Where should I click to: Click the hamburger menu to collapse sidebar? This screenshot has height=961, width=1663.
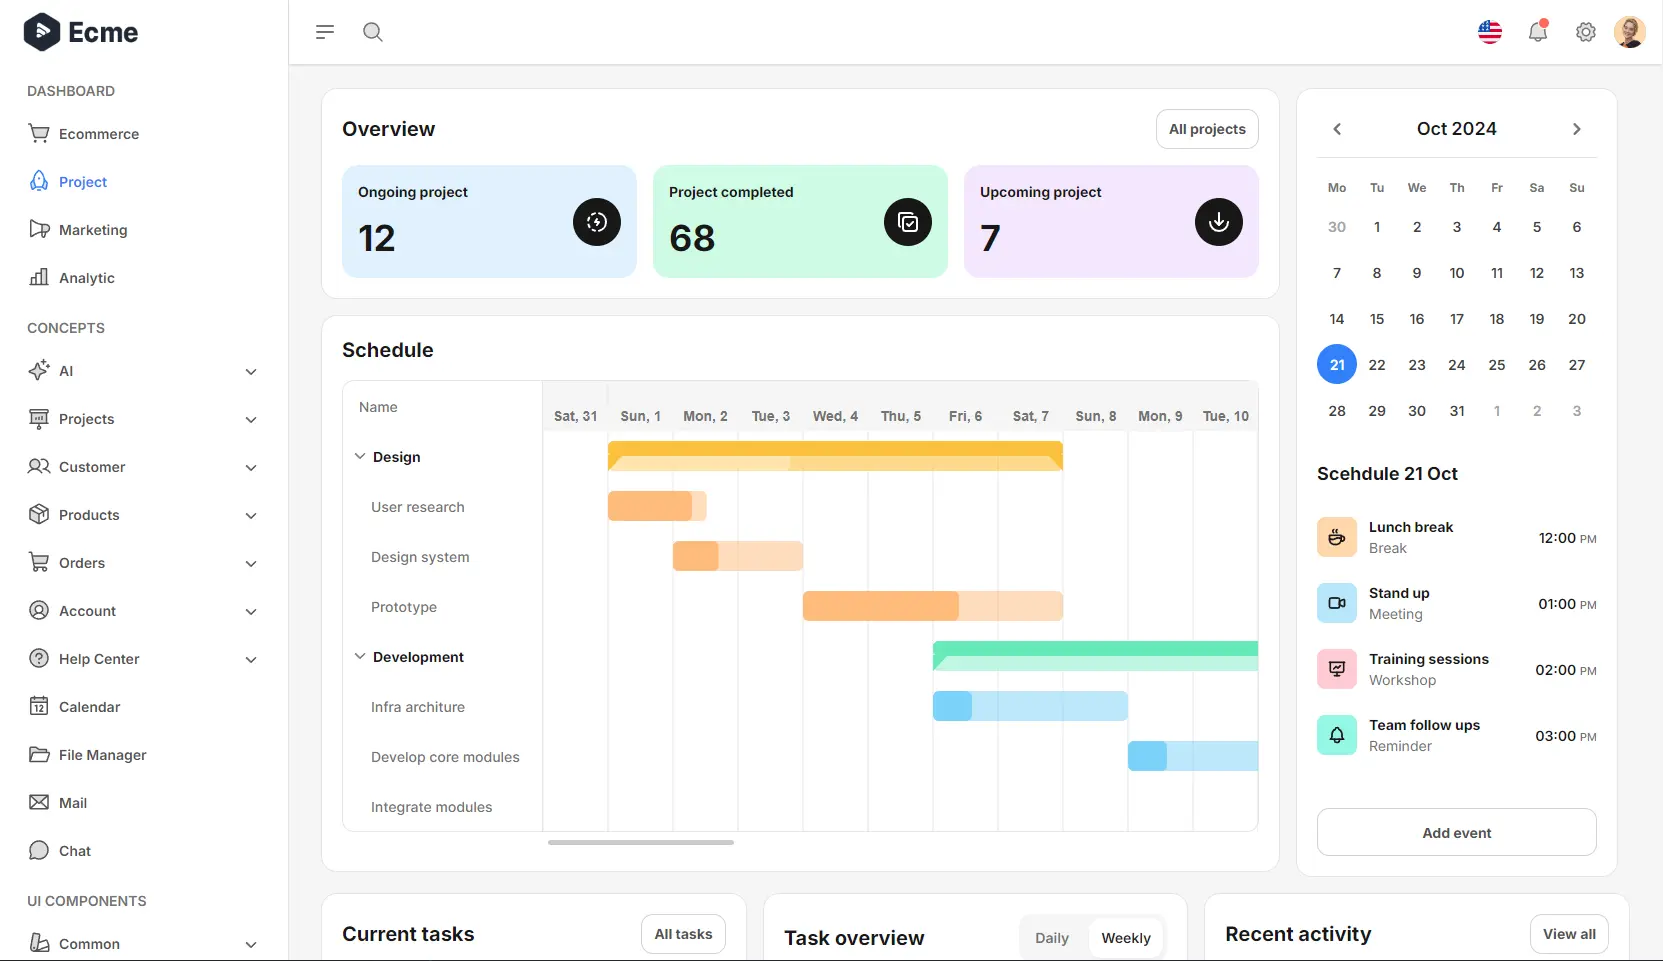[325, 31]
